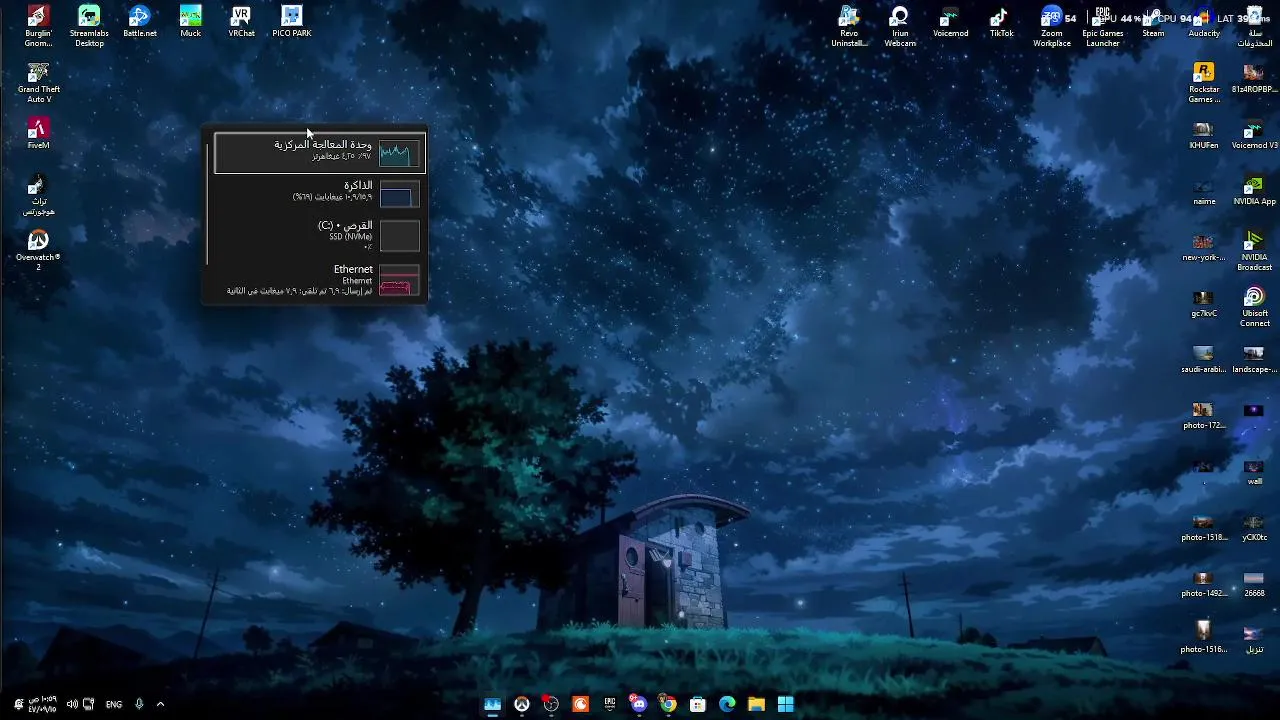Launch Rockstar Games Launcher shortcut
The height and width of the screenshot is (720, 1280).
click(1204, 82)
